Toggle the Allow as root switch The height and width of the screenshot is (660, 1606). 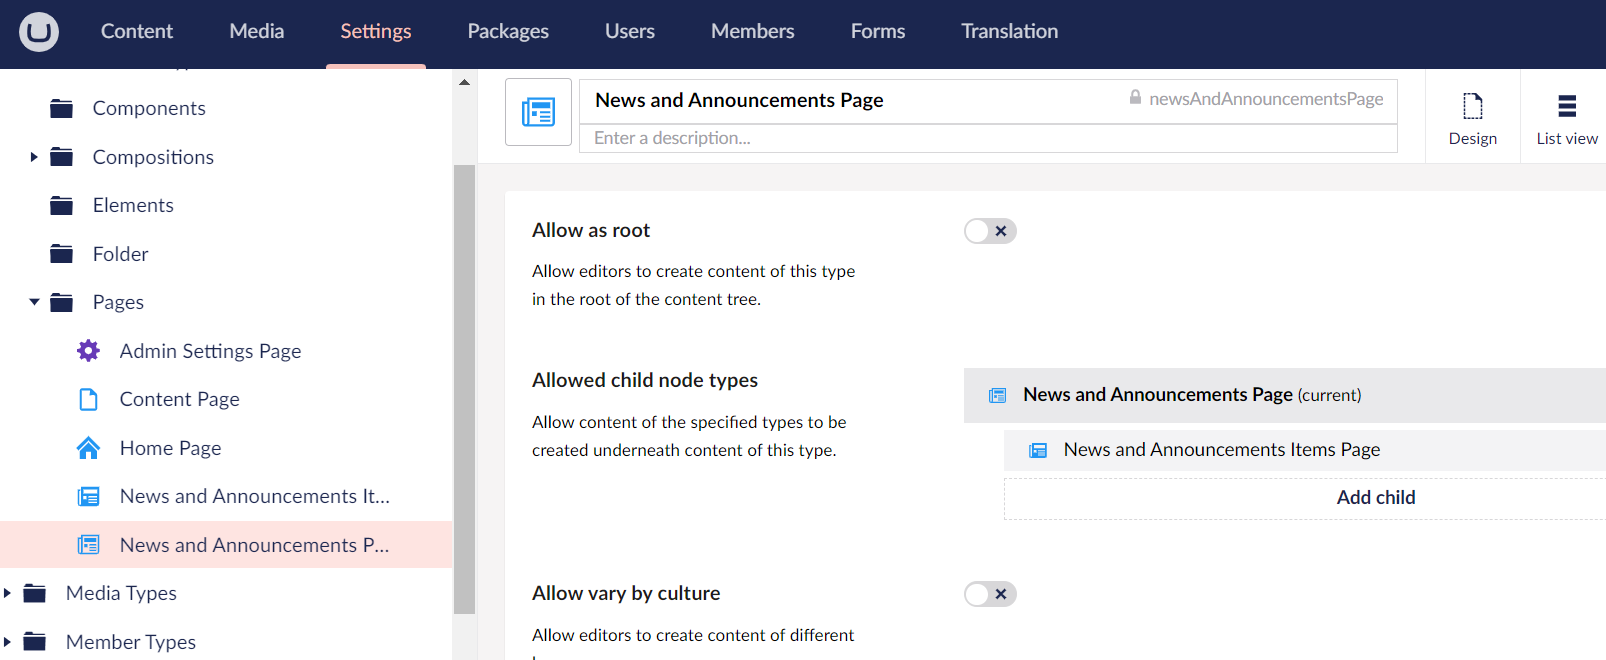click(x=990, y=231)
